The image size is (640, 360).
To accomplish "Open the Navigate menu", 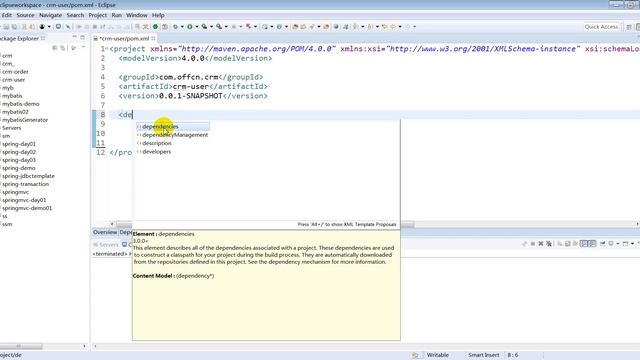I will click(x=51, y=15).
